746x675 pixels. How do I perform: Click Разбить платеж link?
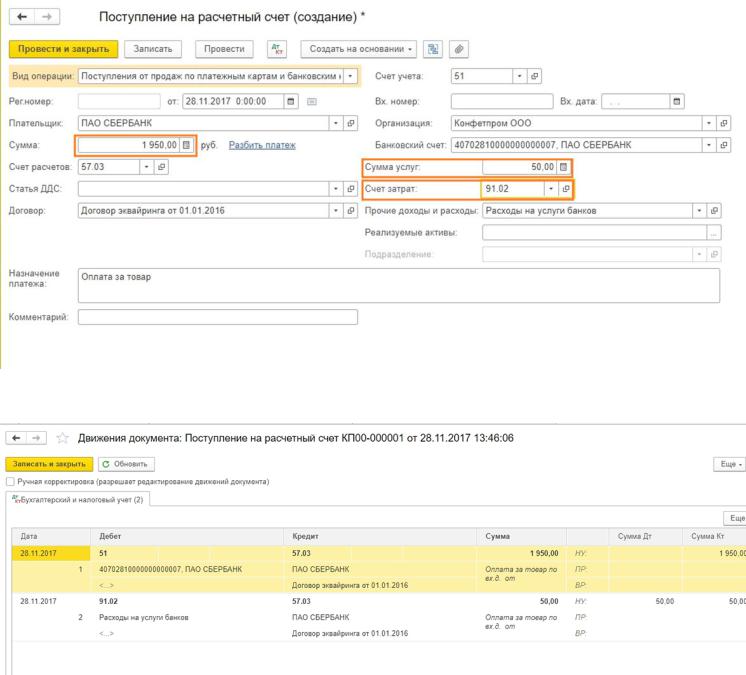[262, 145]
